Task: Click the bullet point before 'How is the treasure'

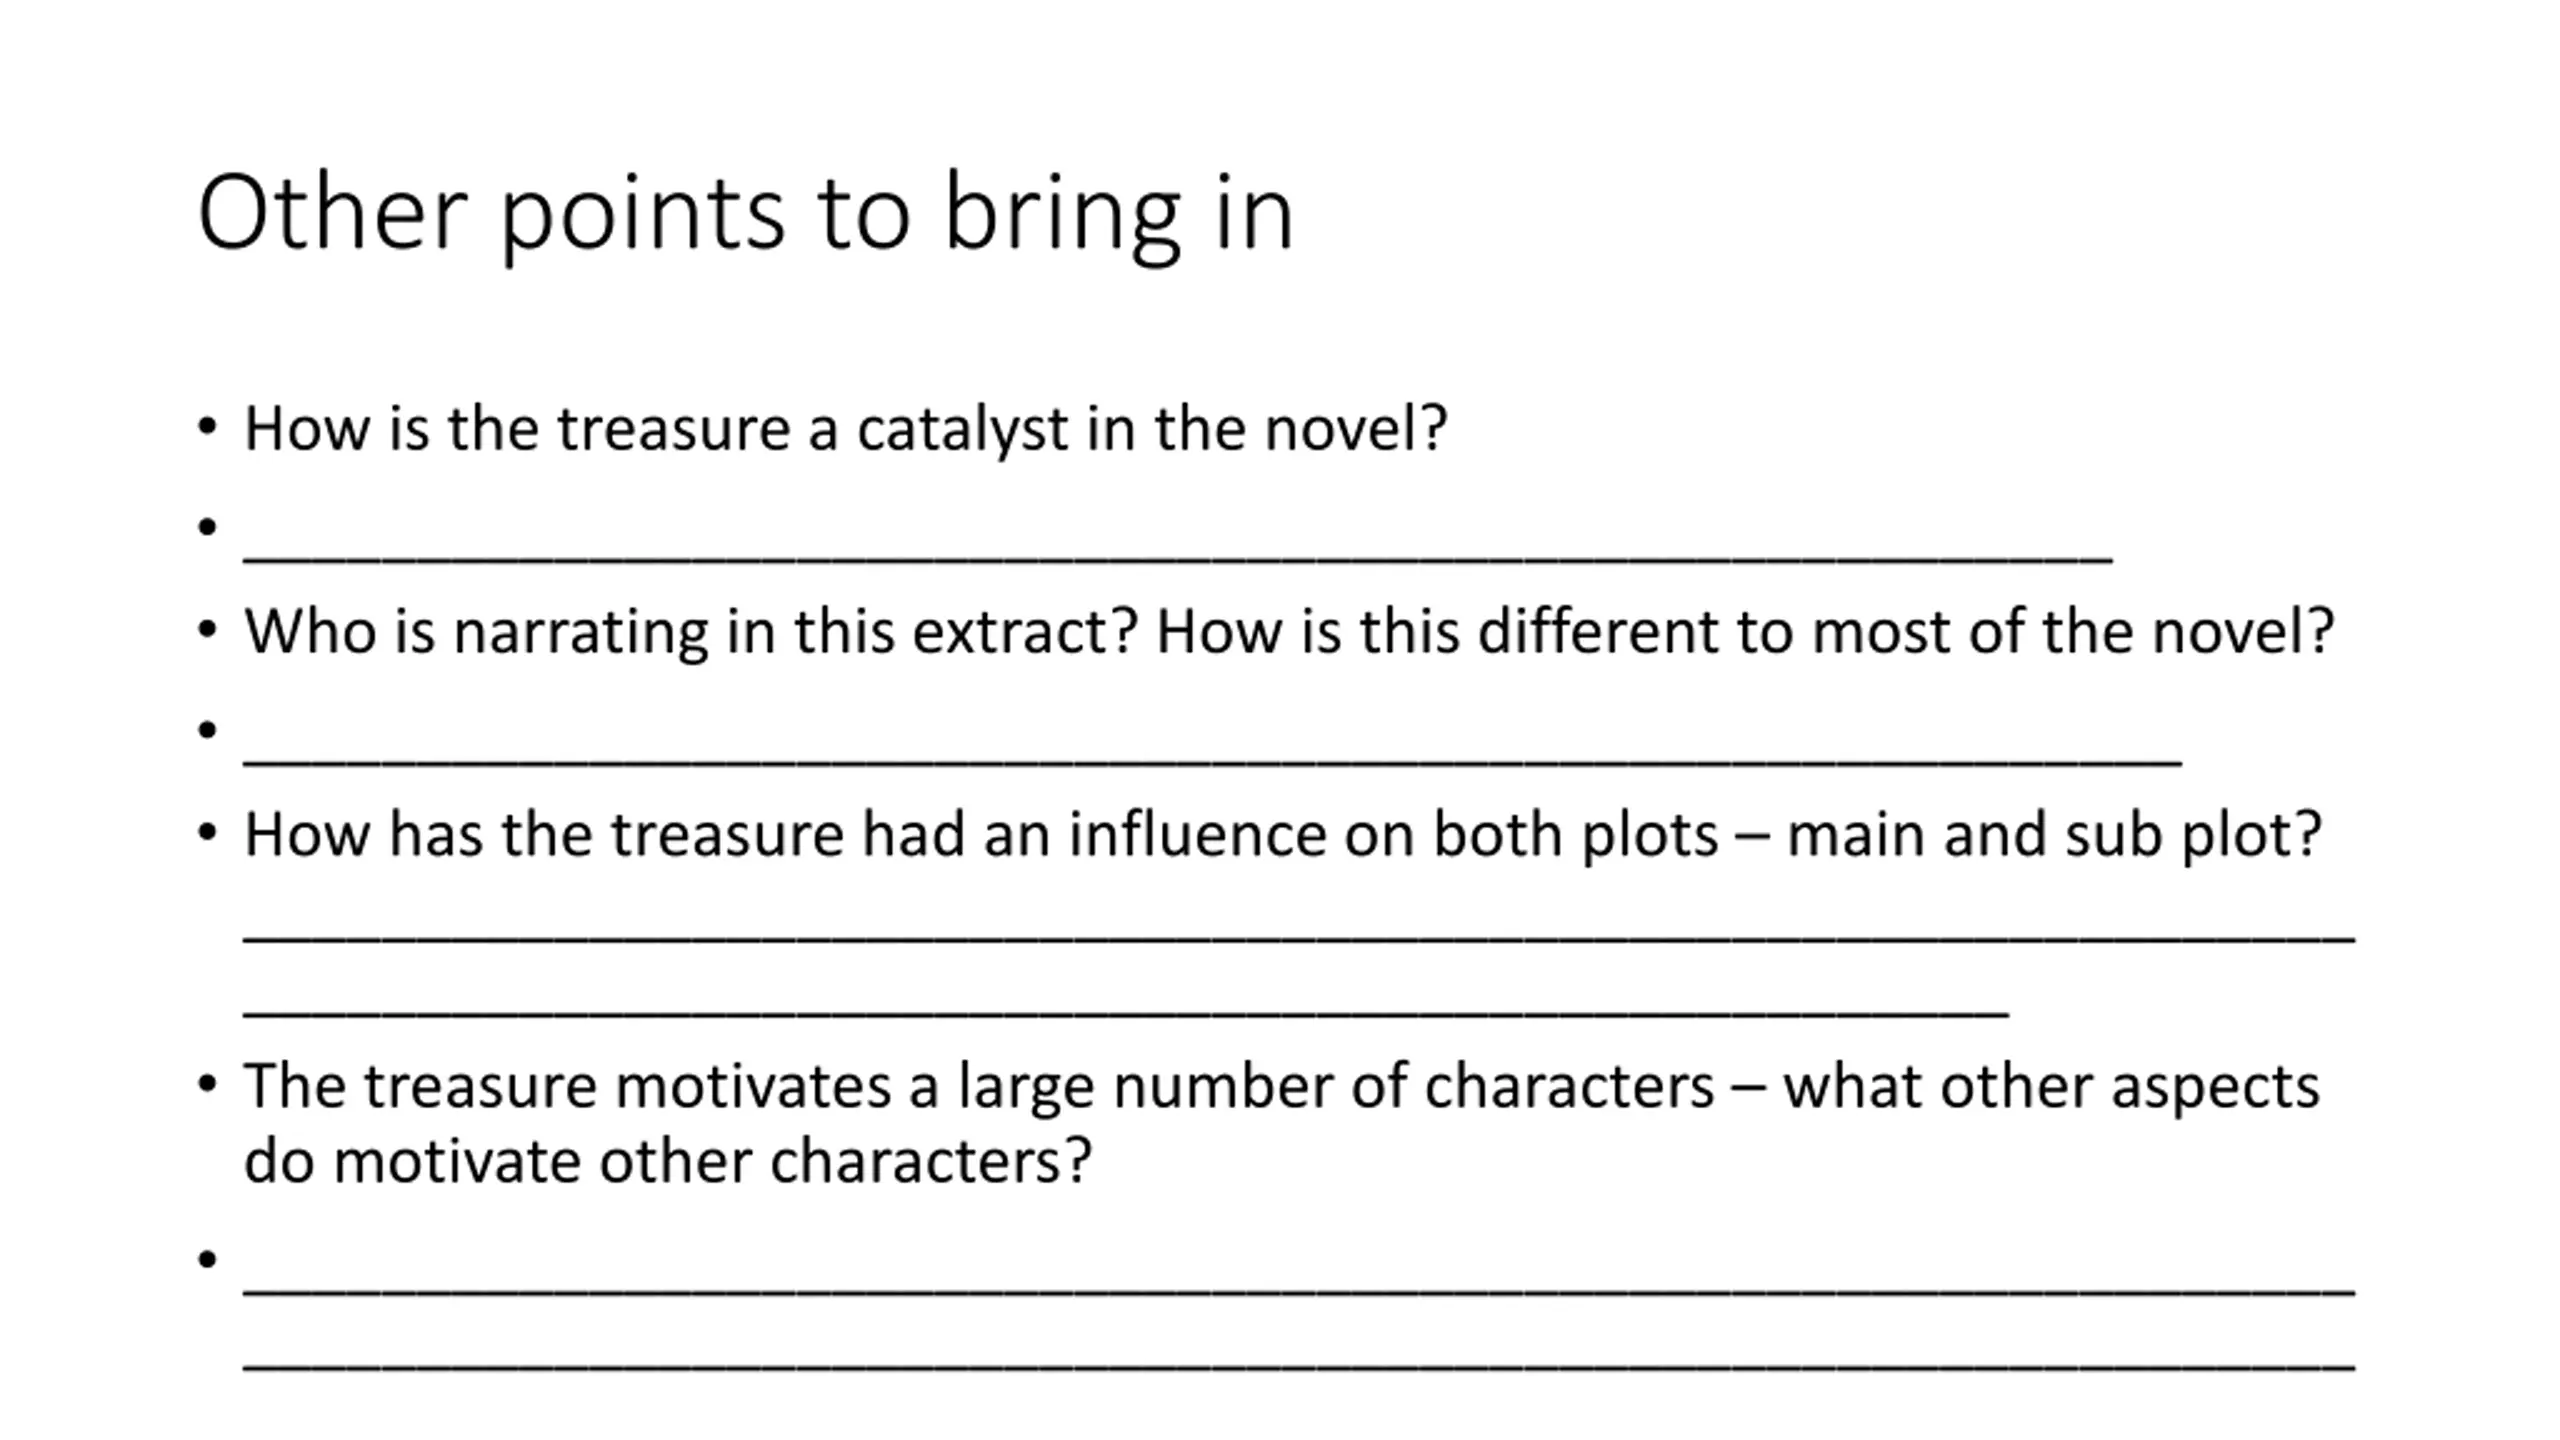Action: coord(207,426)
